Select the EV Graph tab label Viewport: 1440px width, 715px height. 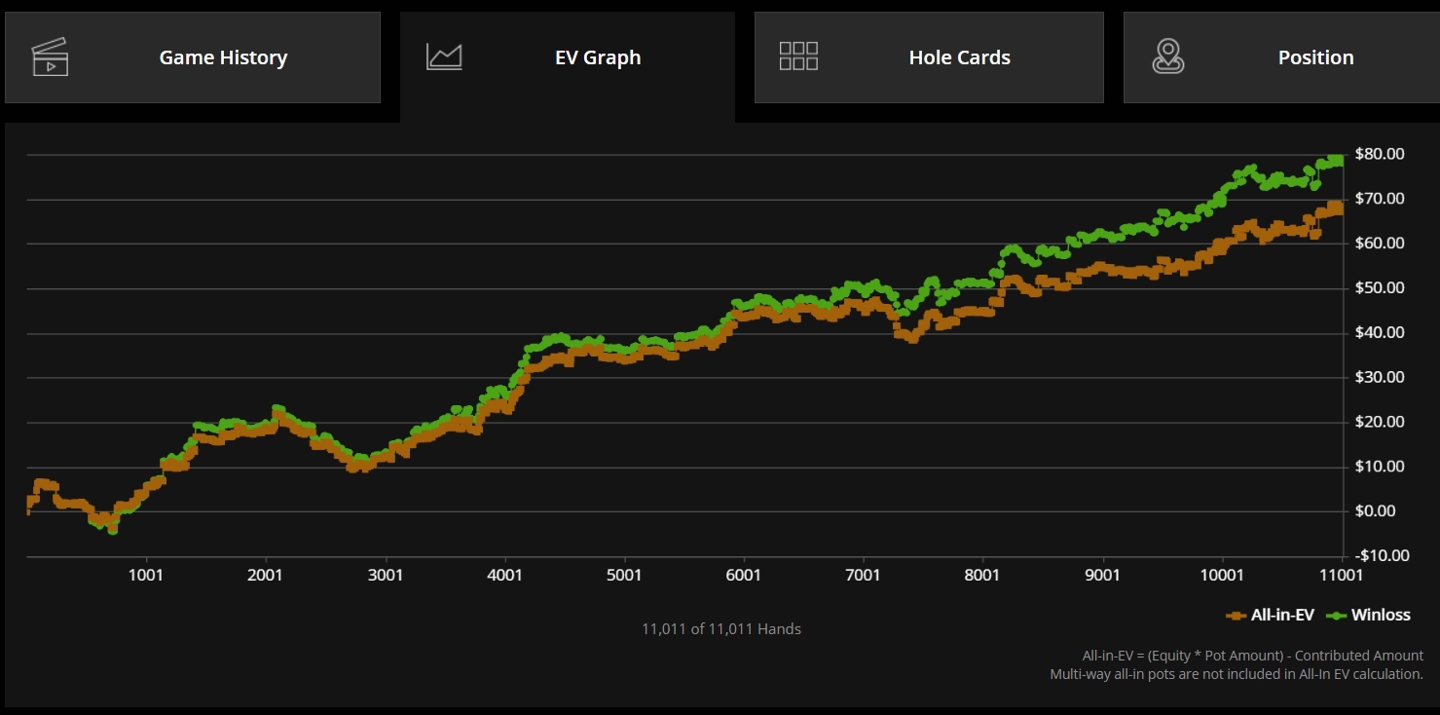[598, 58]
